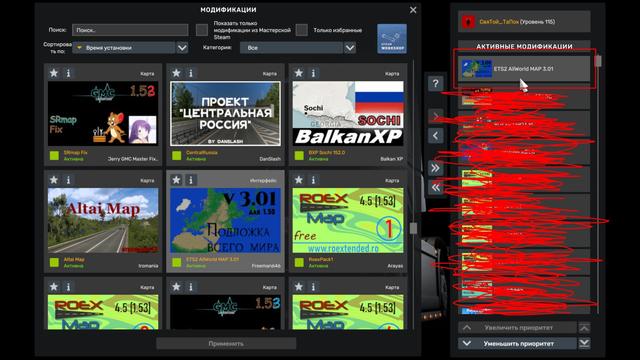The height and width of the screenshot is (360, 640).
Task: Enable favorites only checkbox
Action: [302, 30]
